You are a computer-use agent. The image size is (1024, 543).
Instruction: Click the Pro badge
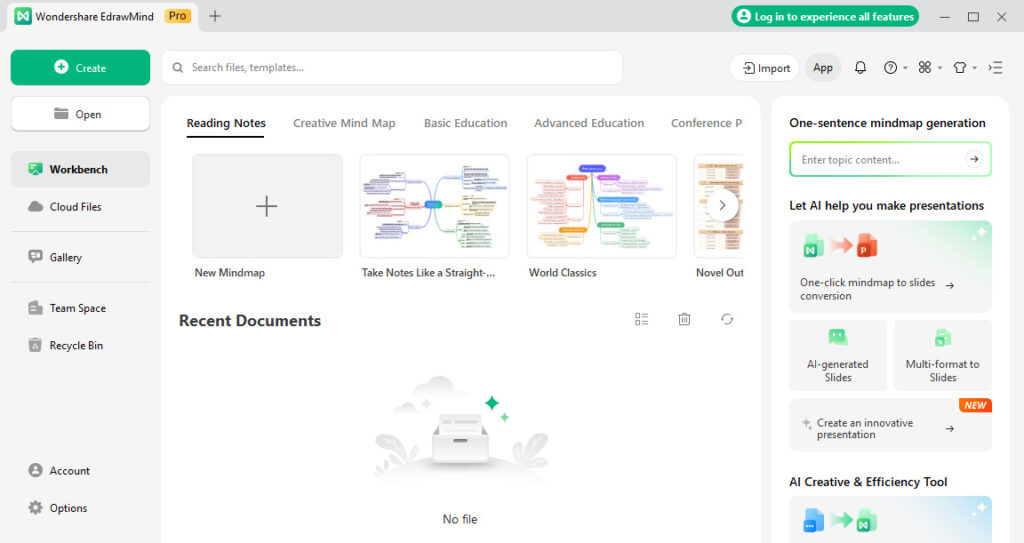[x=178, y=16]
